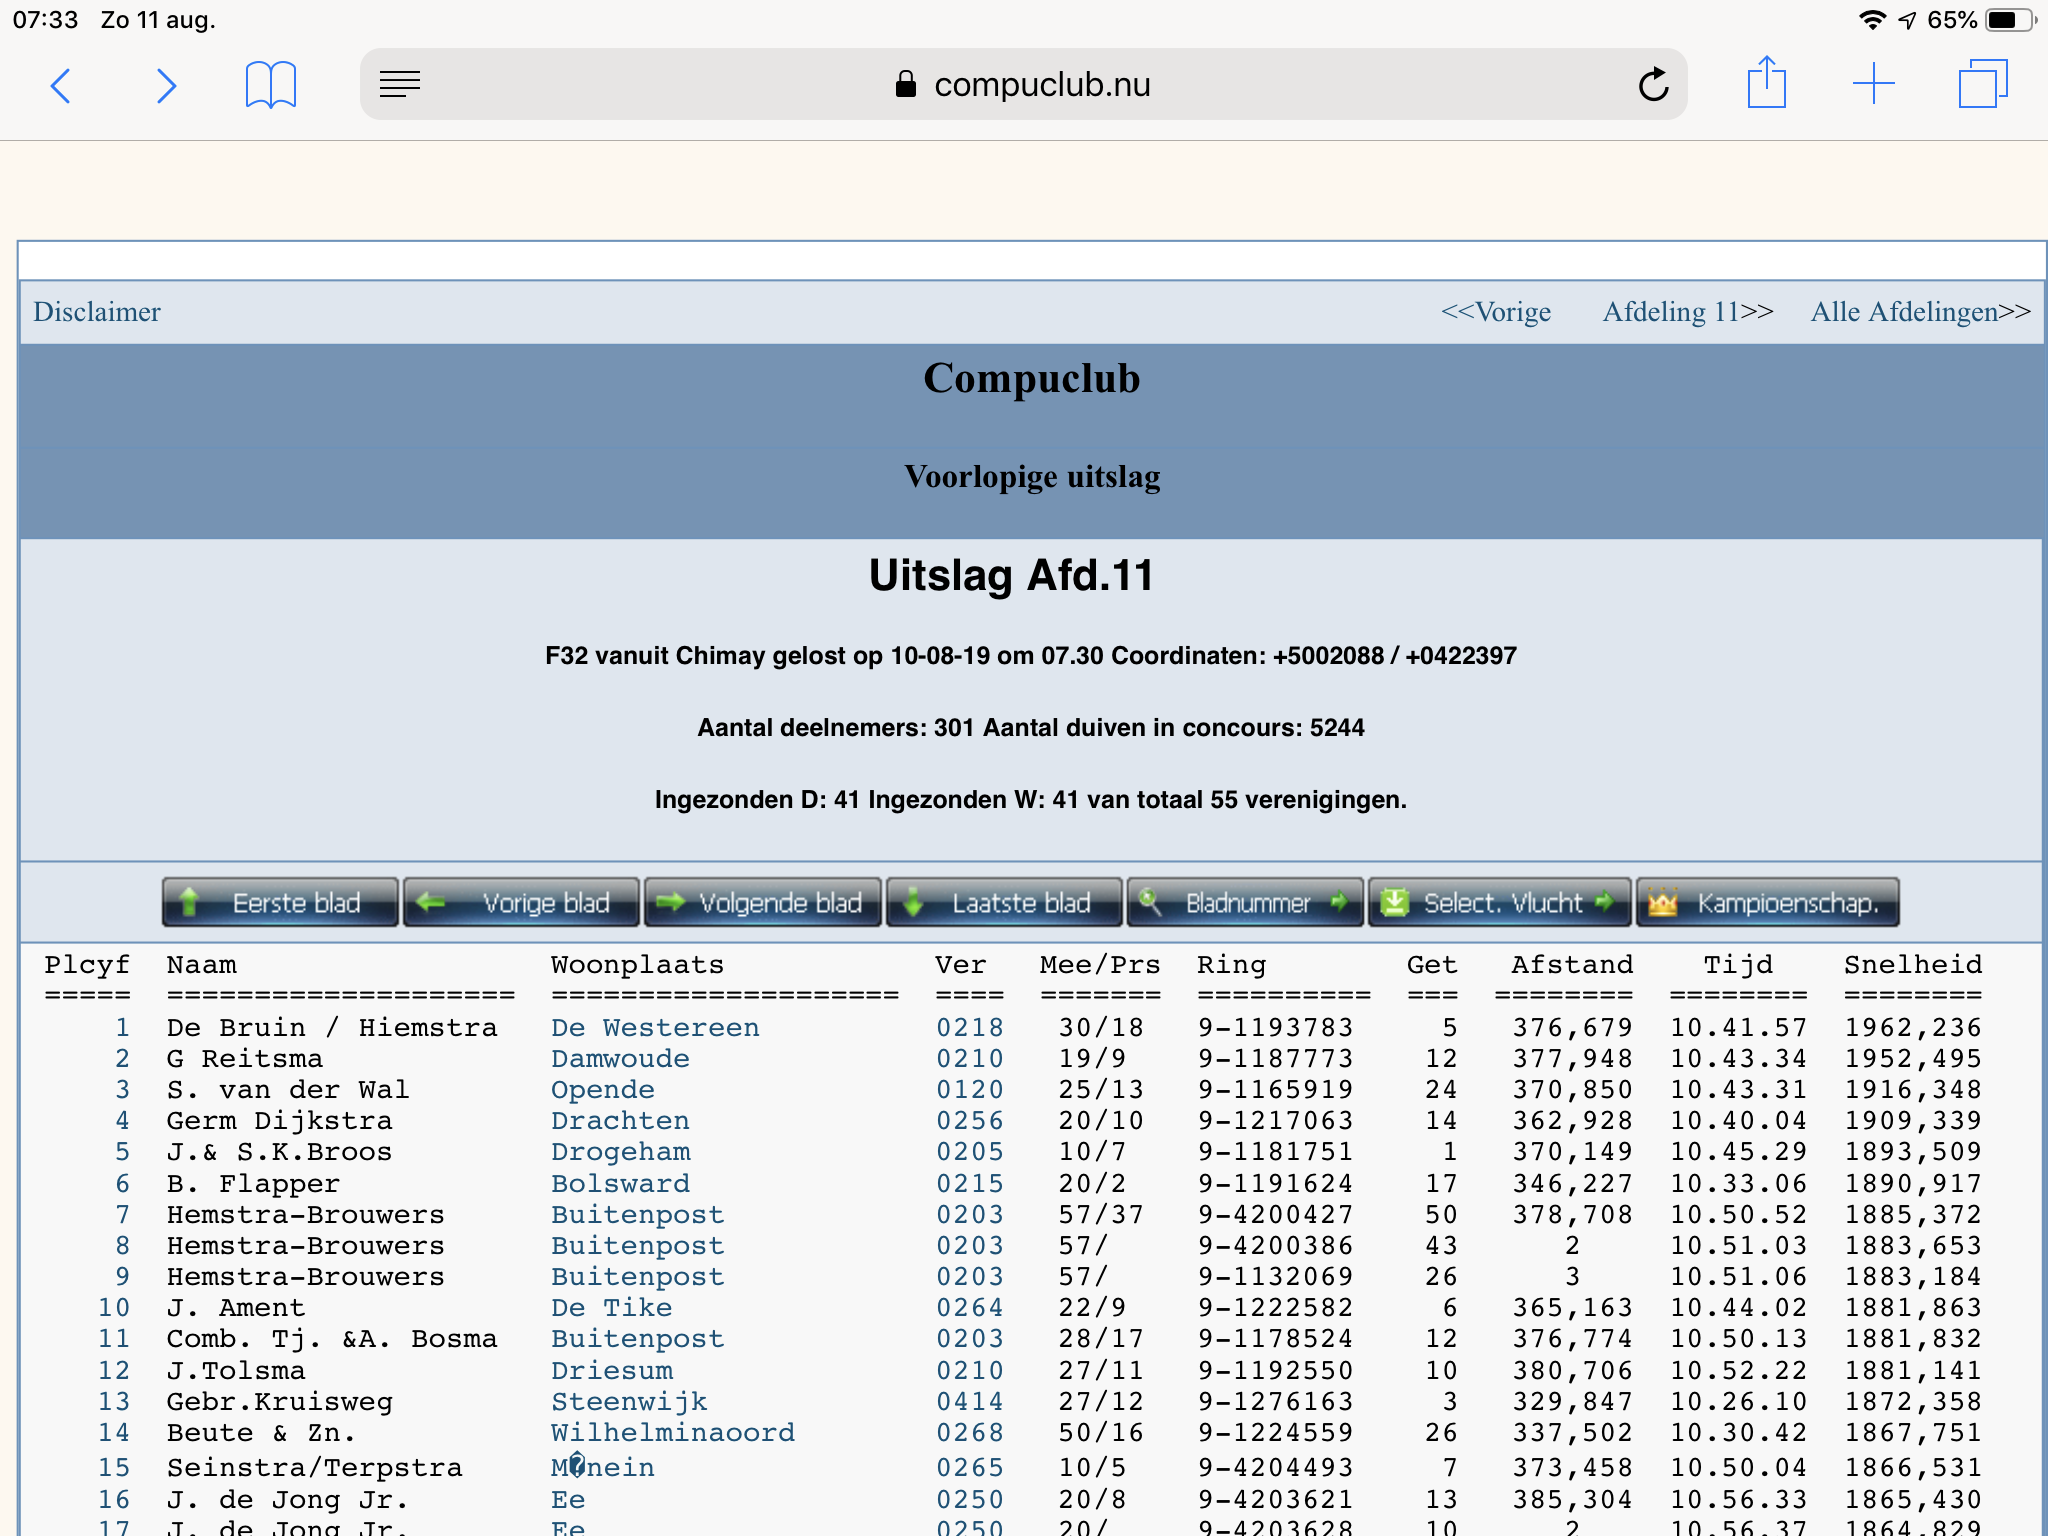Click place number 13 link
Screen dimensions: 2048x1536
pyautogui.click(x=114, y=1402)
